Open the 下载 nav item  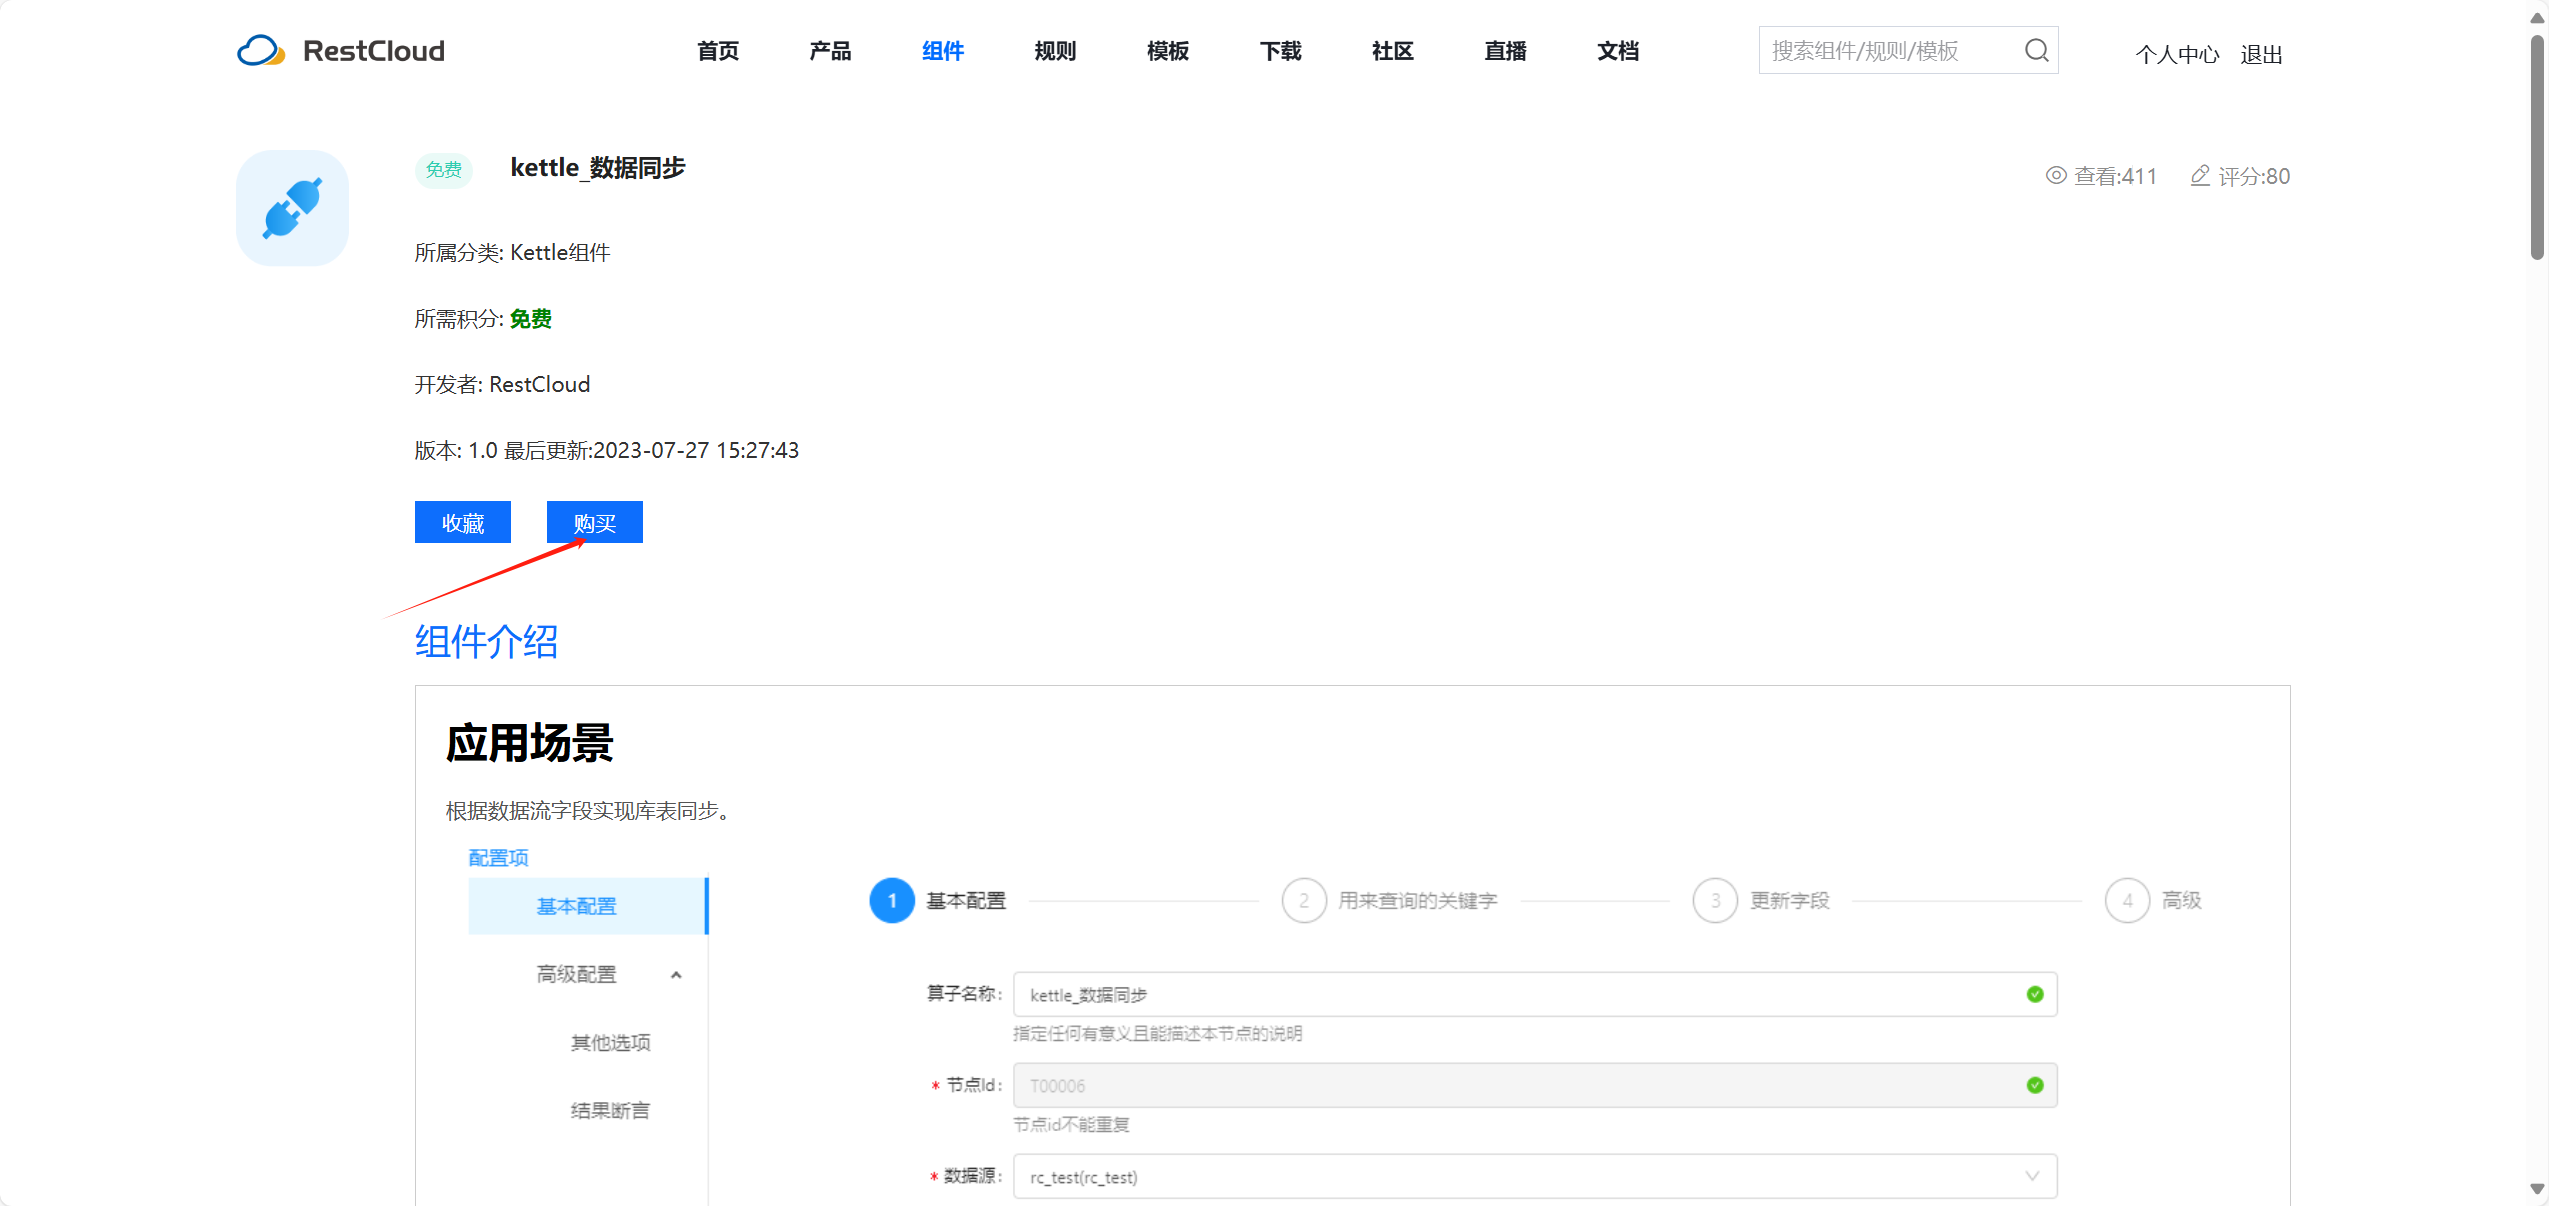tap(1280, 51)
